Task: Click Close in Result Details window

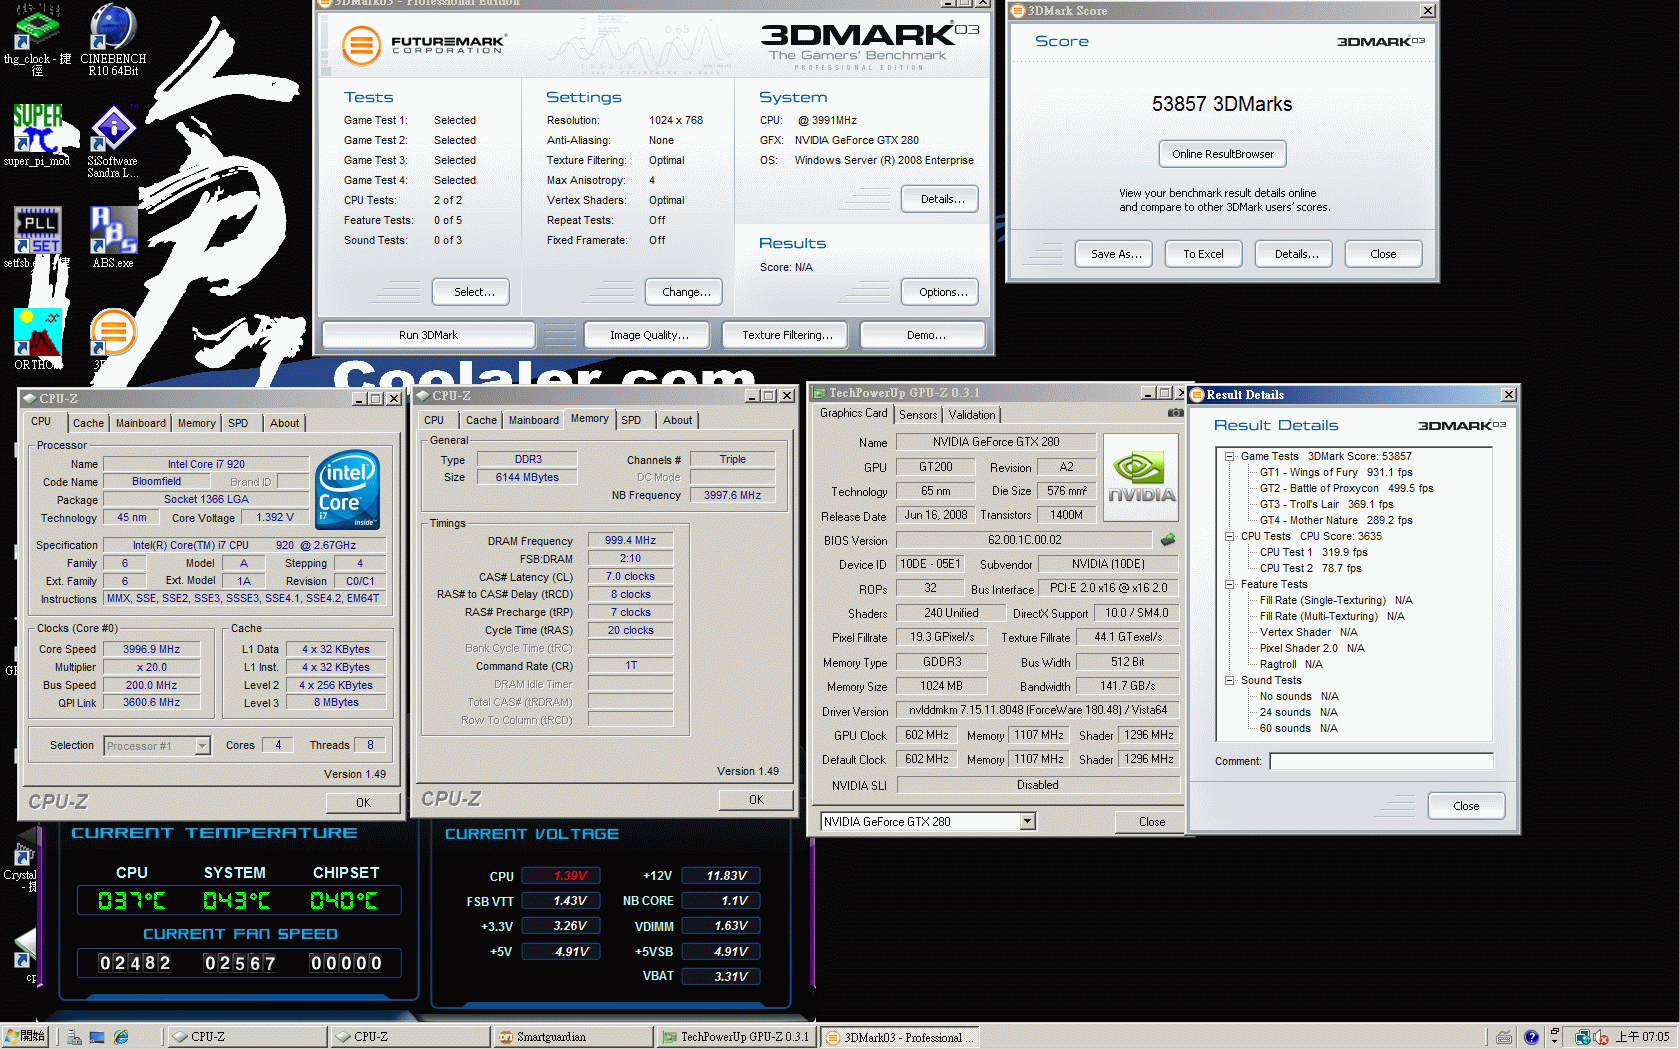Action: pos(1466,806)
